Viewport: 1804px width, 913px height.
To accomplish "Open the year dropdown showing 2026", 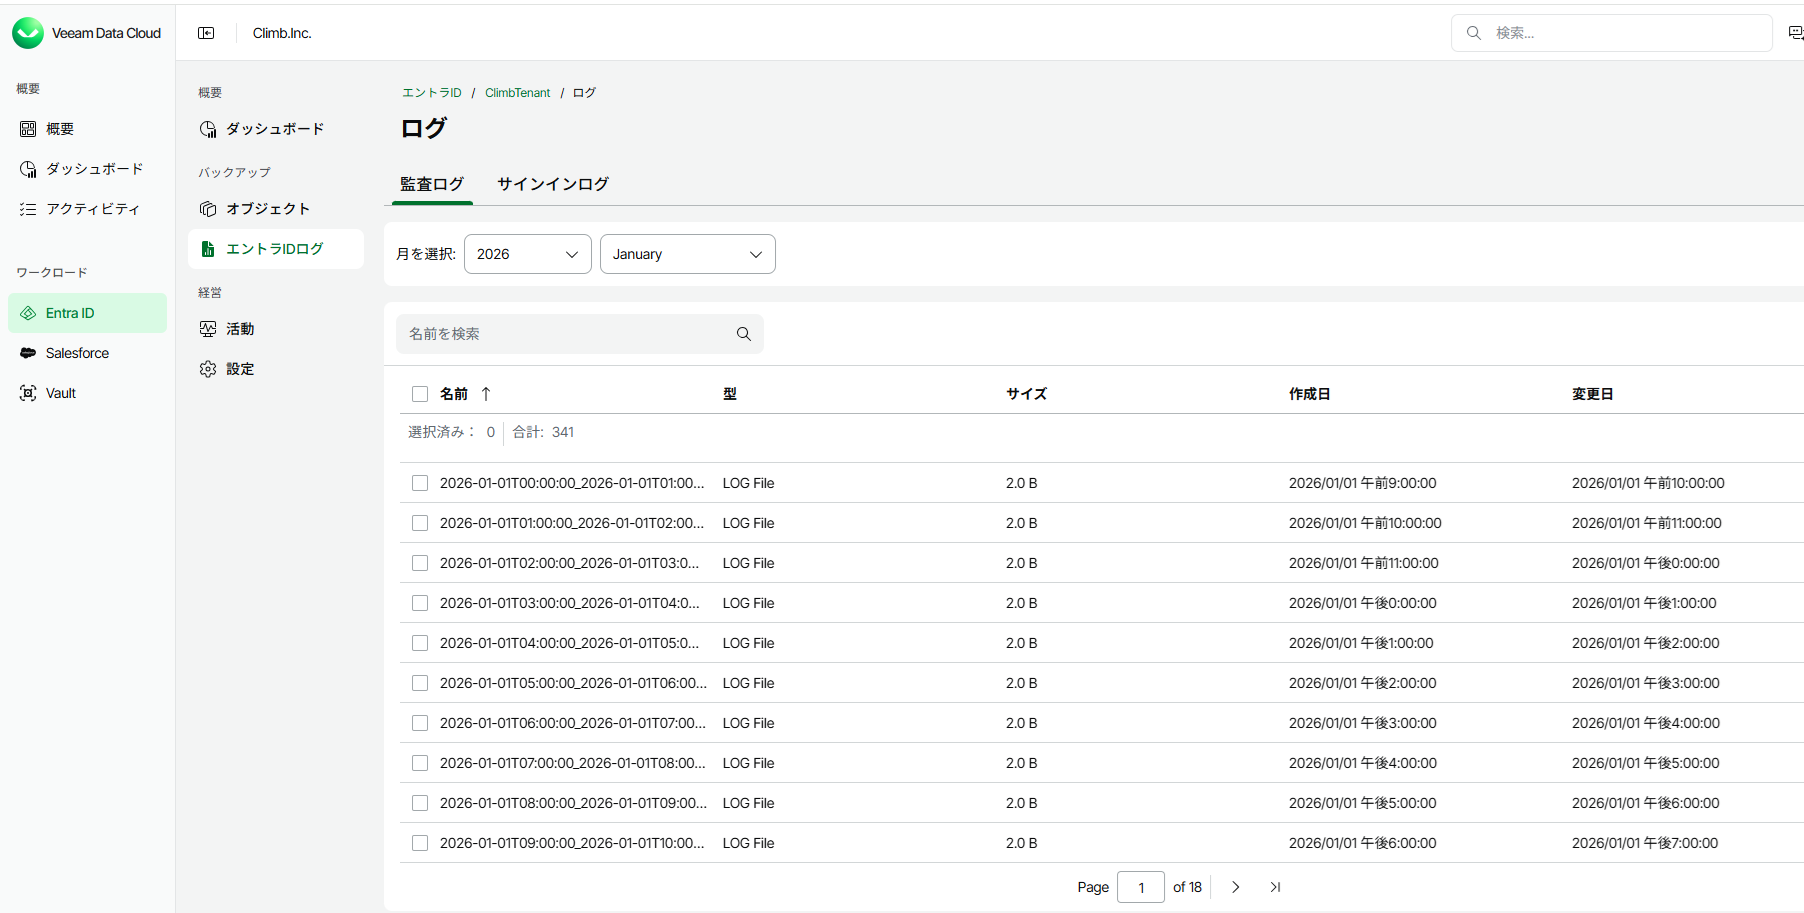I will [527, 254].
